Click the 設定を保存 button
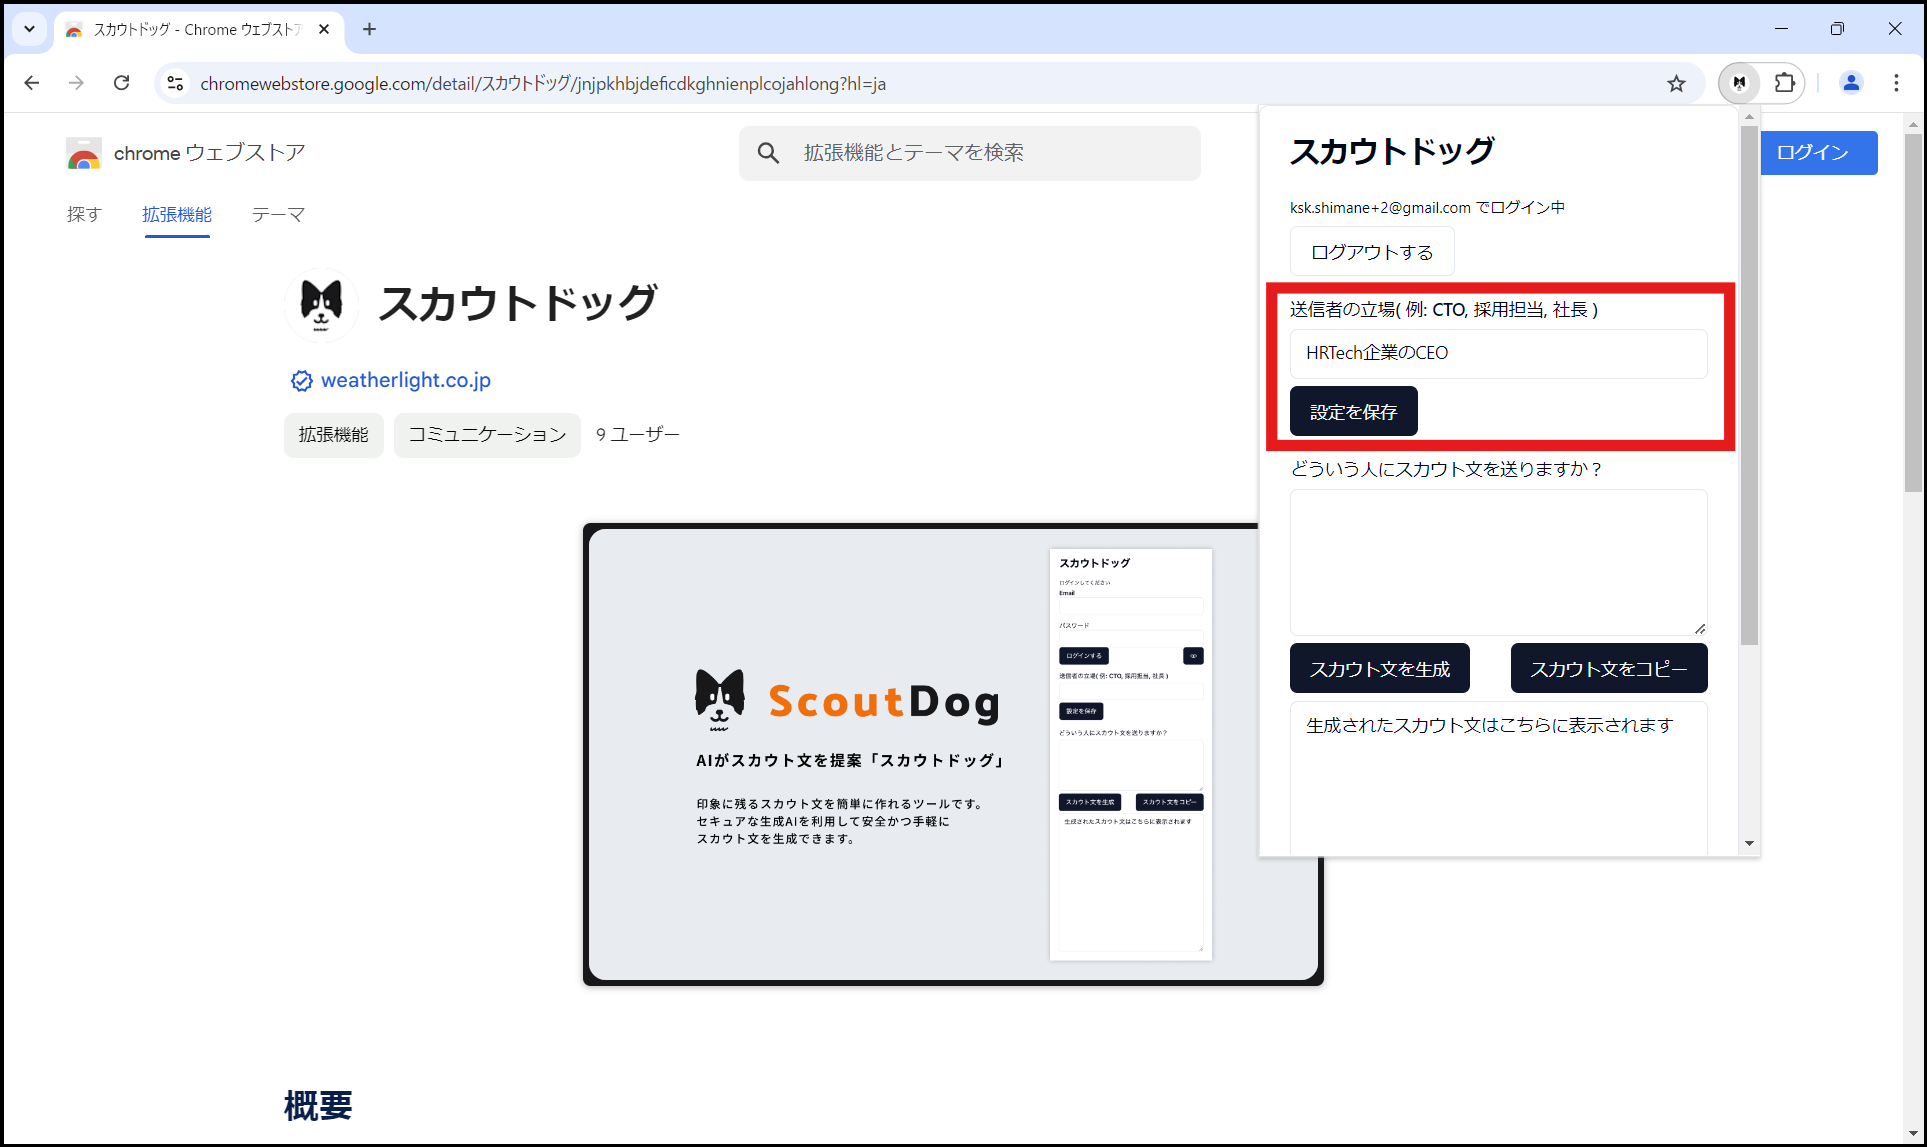Image resolution: width=1927 pixels, height=1147 pixels. [1353, 411]
